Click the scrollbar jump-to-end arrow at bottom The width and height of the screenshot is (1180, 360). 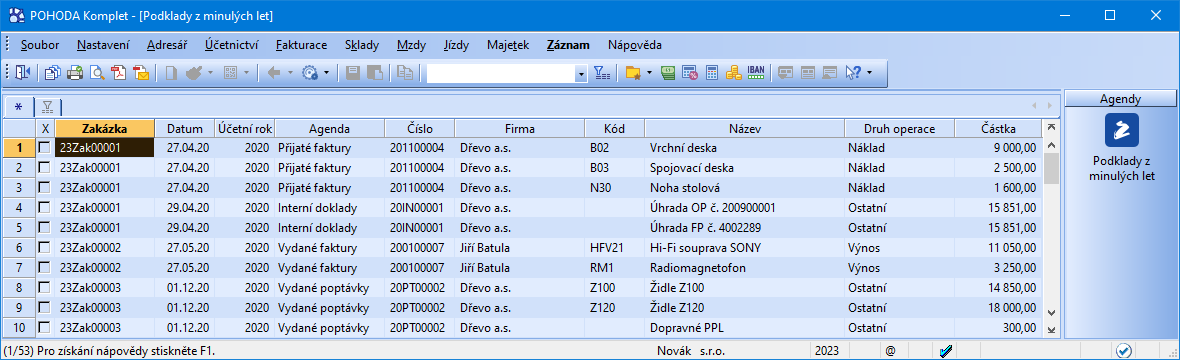1051,330
